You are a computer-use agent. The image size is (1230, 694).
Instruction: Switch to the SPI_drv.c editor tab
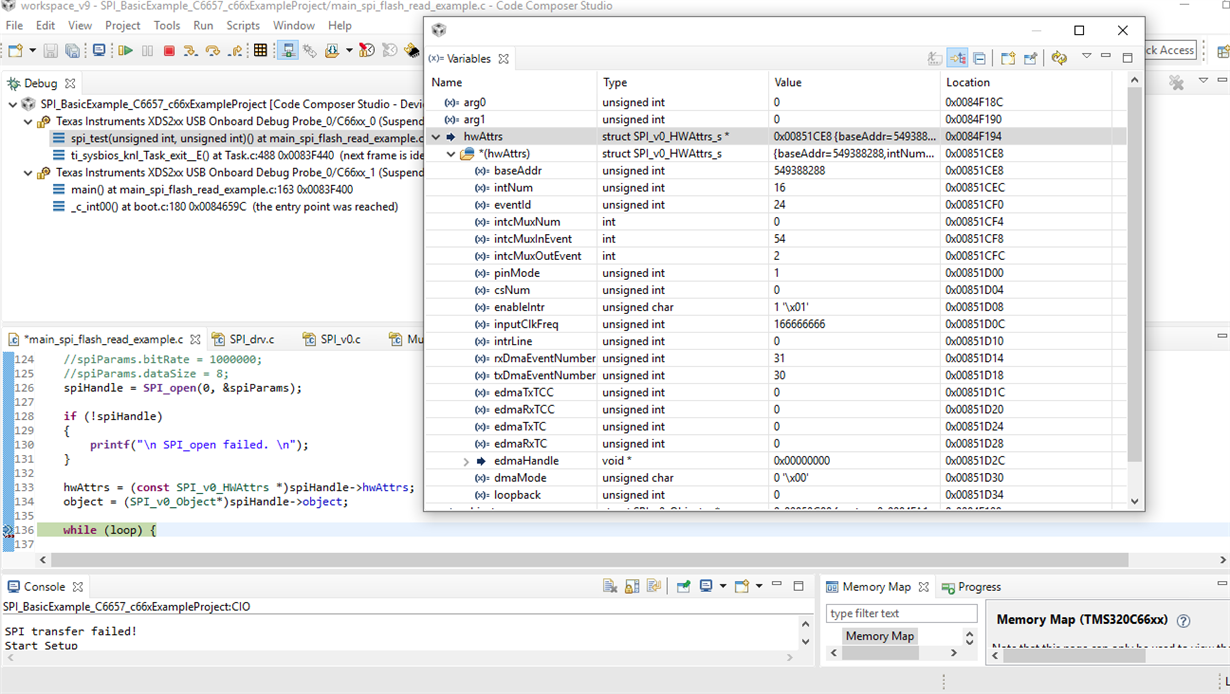pyautogui.click(x=250, y=340)
